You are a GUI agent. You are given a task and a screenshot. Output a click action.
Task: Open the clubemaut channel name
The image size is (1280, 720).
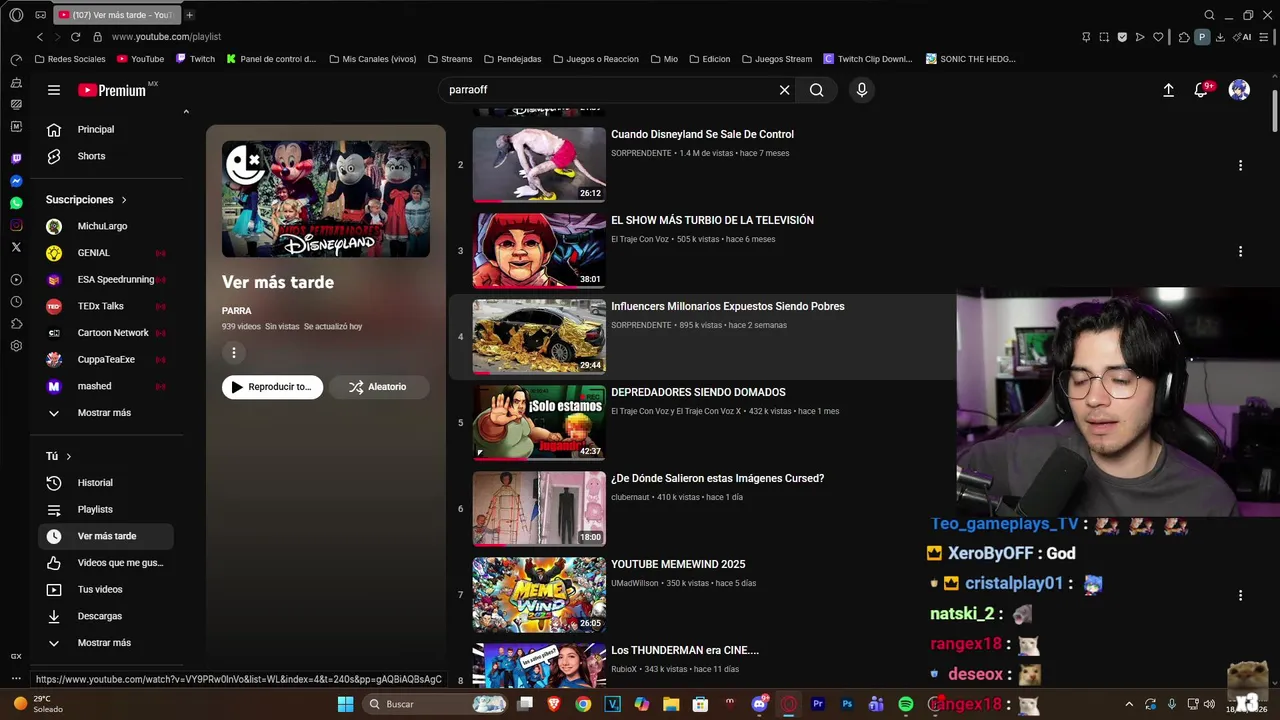point(630,497)
